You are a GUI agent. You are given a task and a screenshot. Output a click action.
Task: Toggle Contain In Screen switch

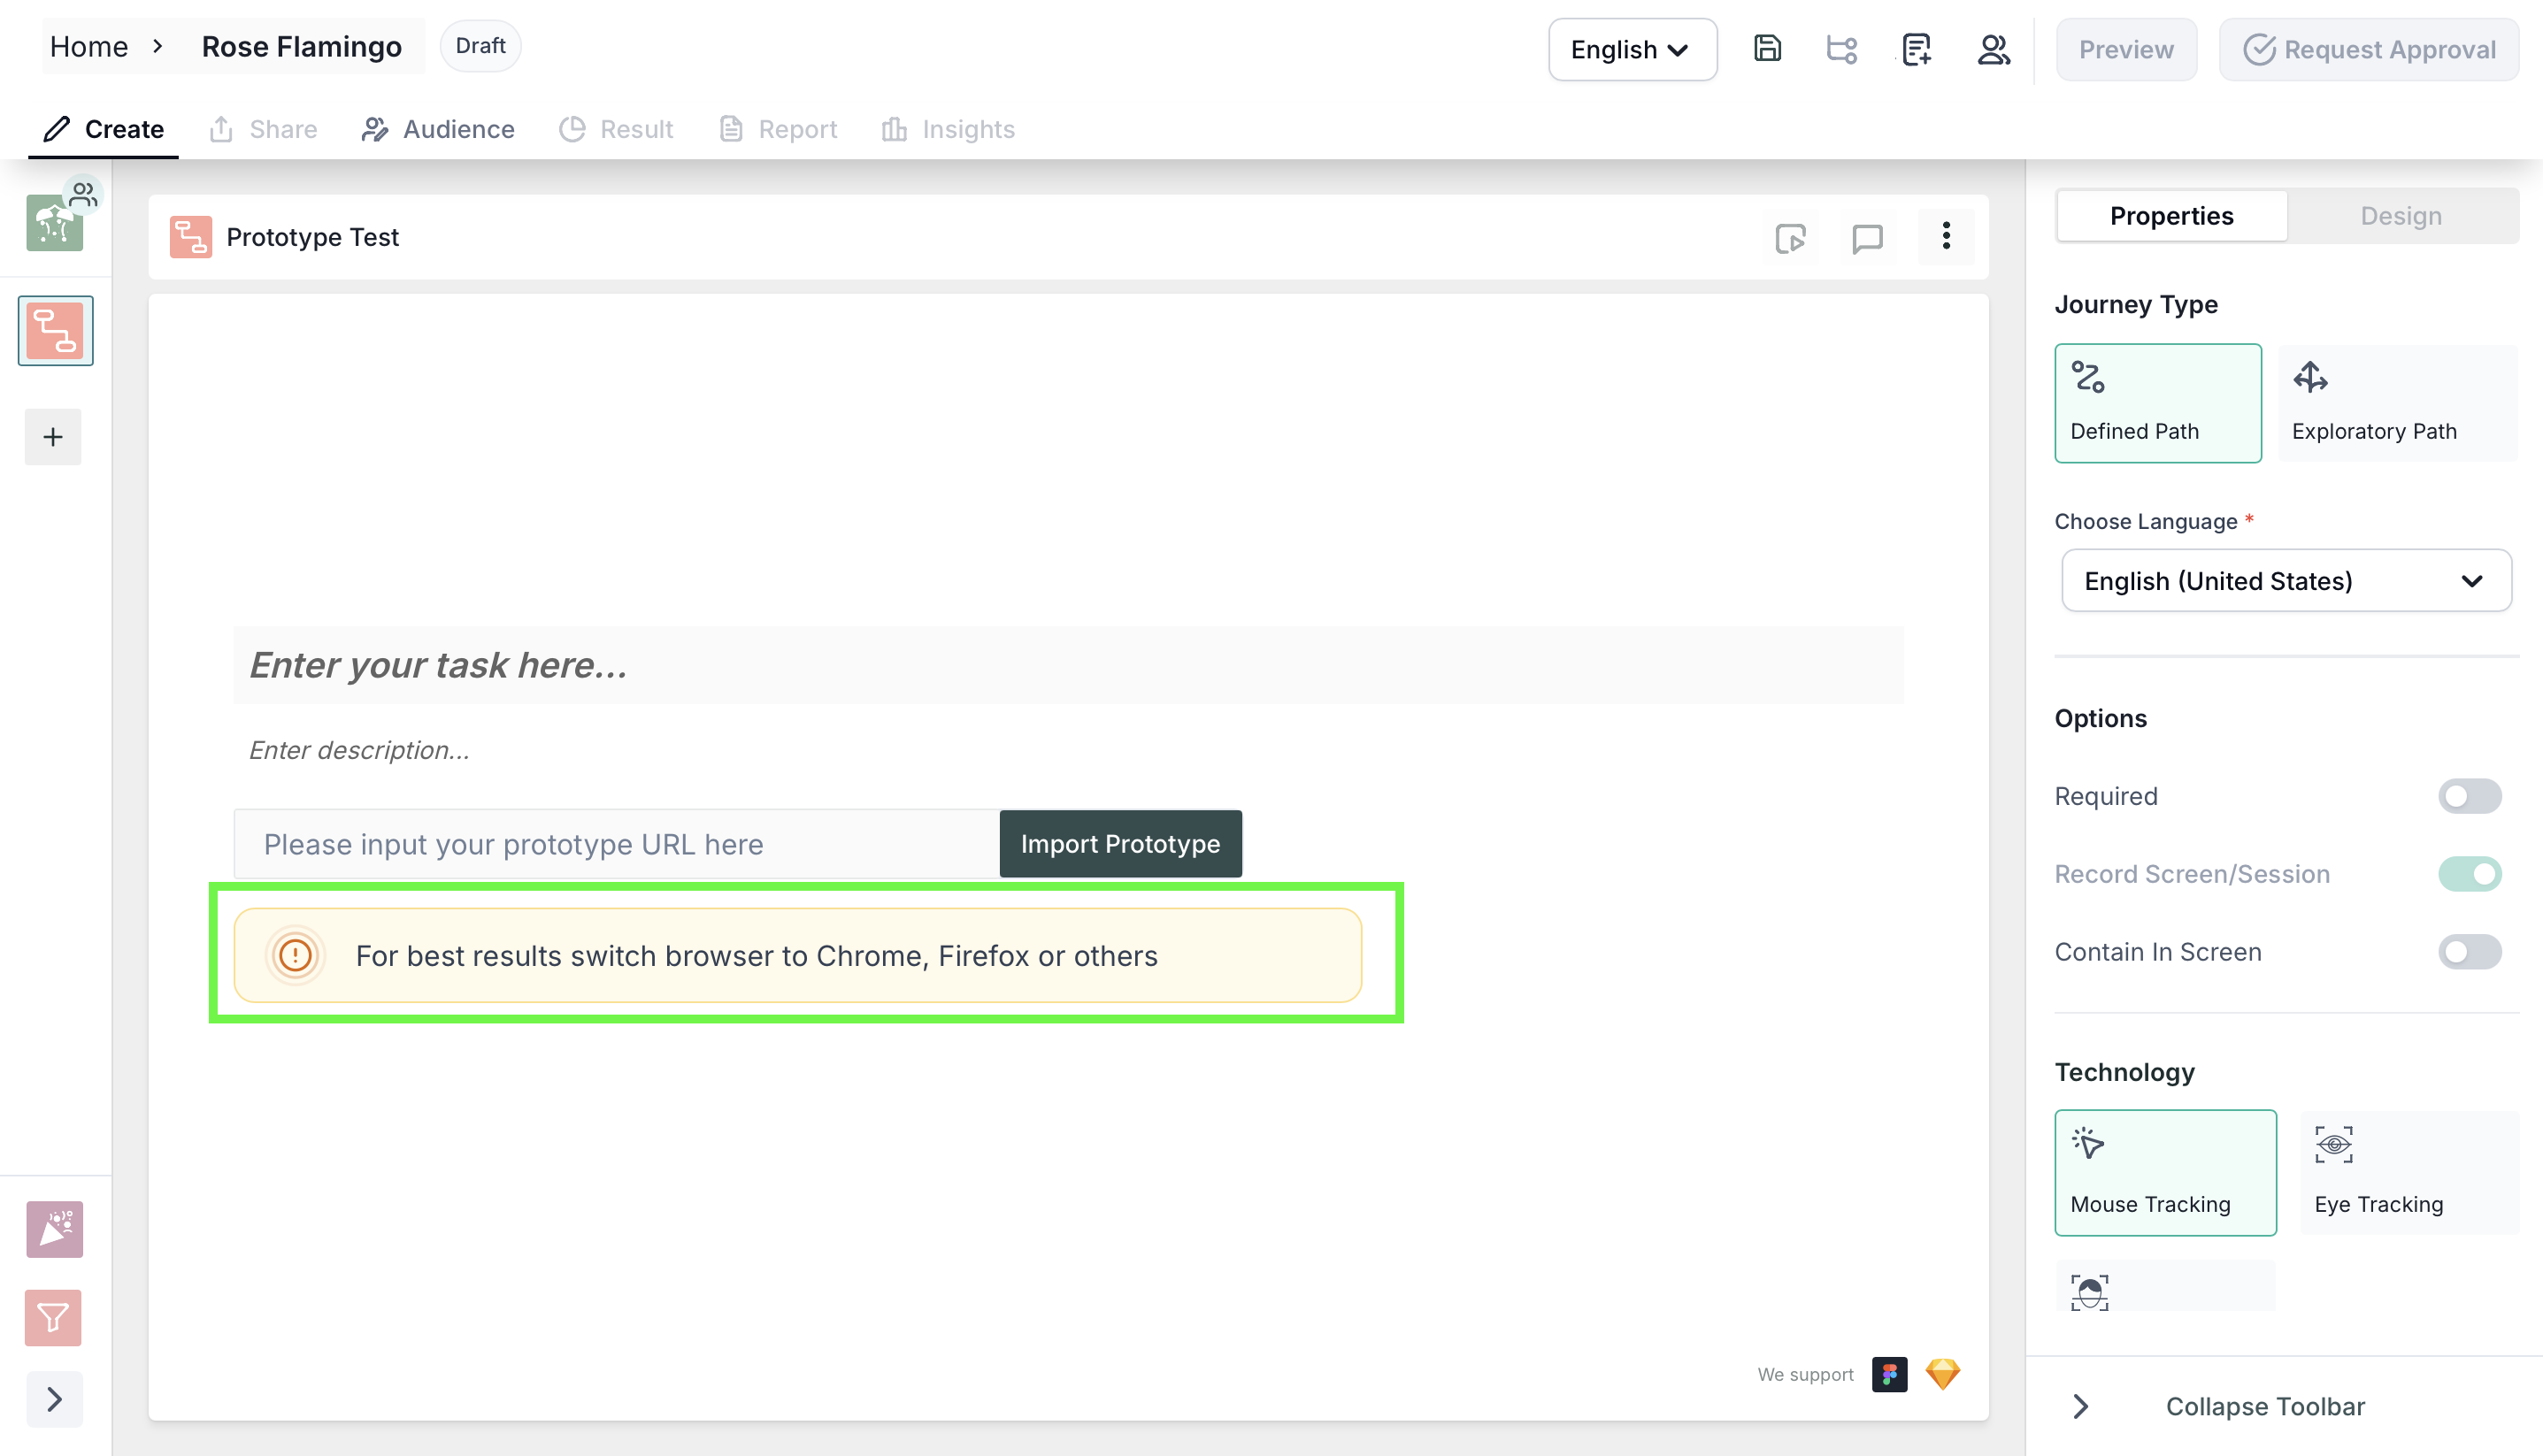tap(2470, 952)
